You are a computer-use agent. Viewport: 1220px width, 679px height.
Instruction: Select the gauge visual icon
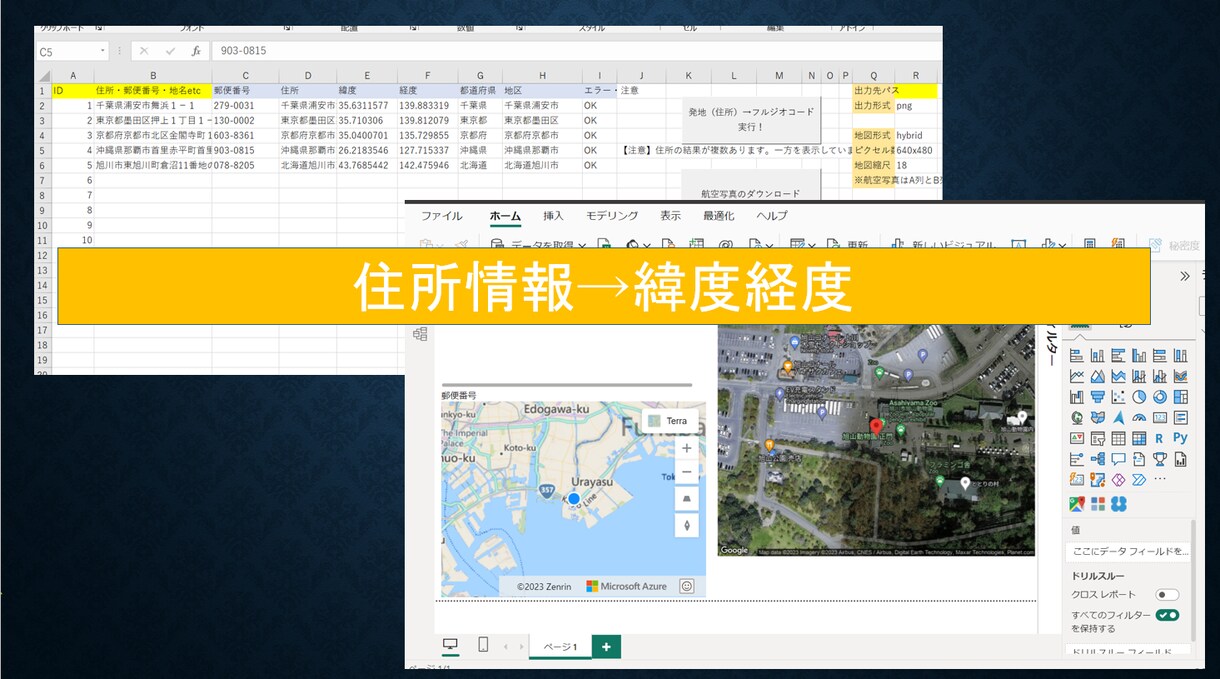(1139, 417)
